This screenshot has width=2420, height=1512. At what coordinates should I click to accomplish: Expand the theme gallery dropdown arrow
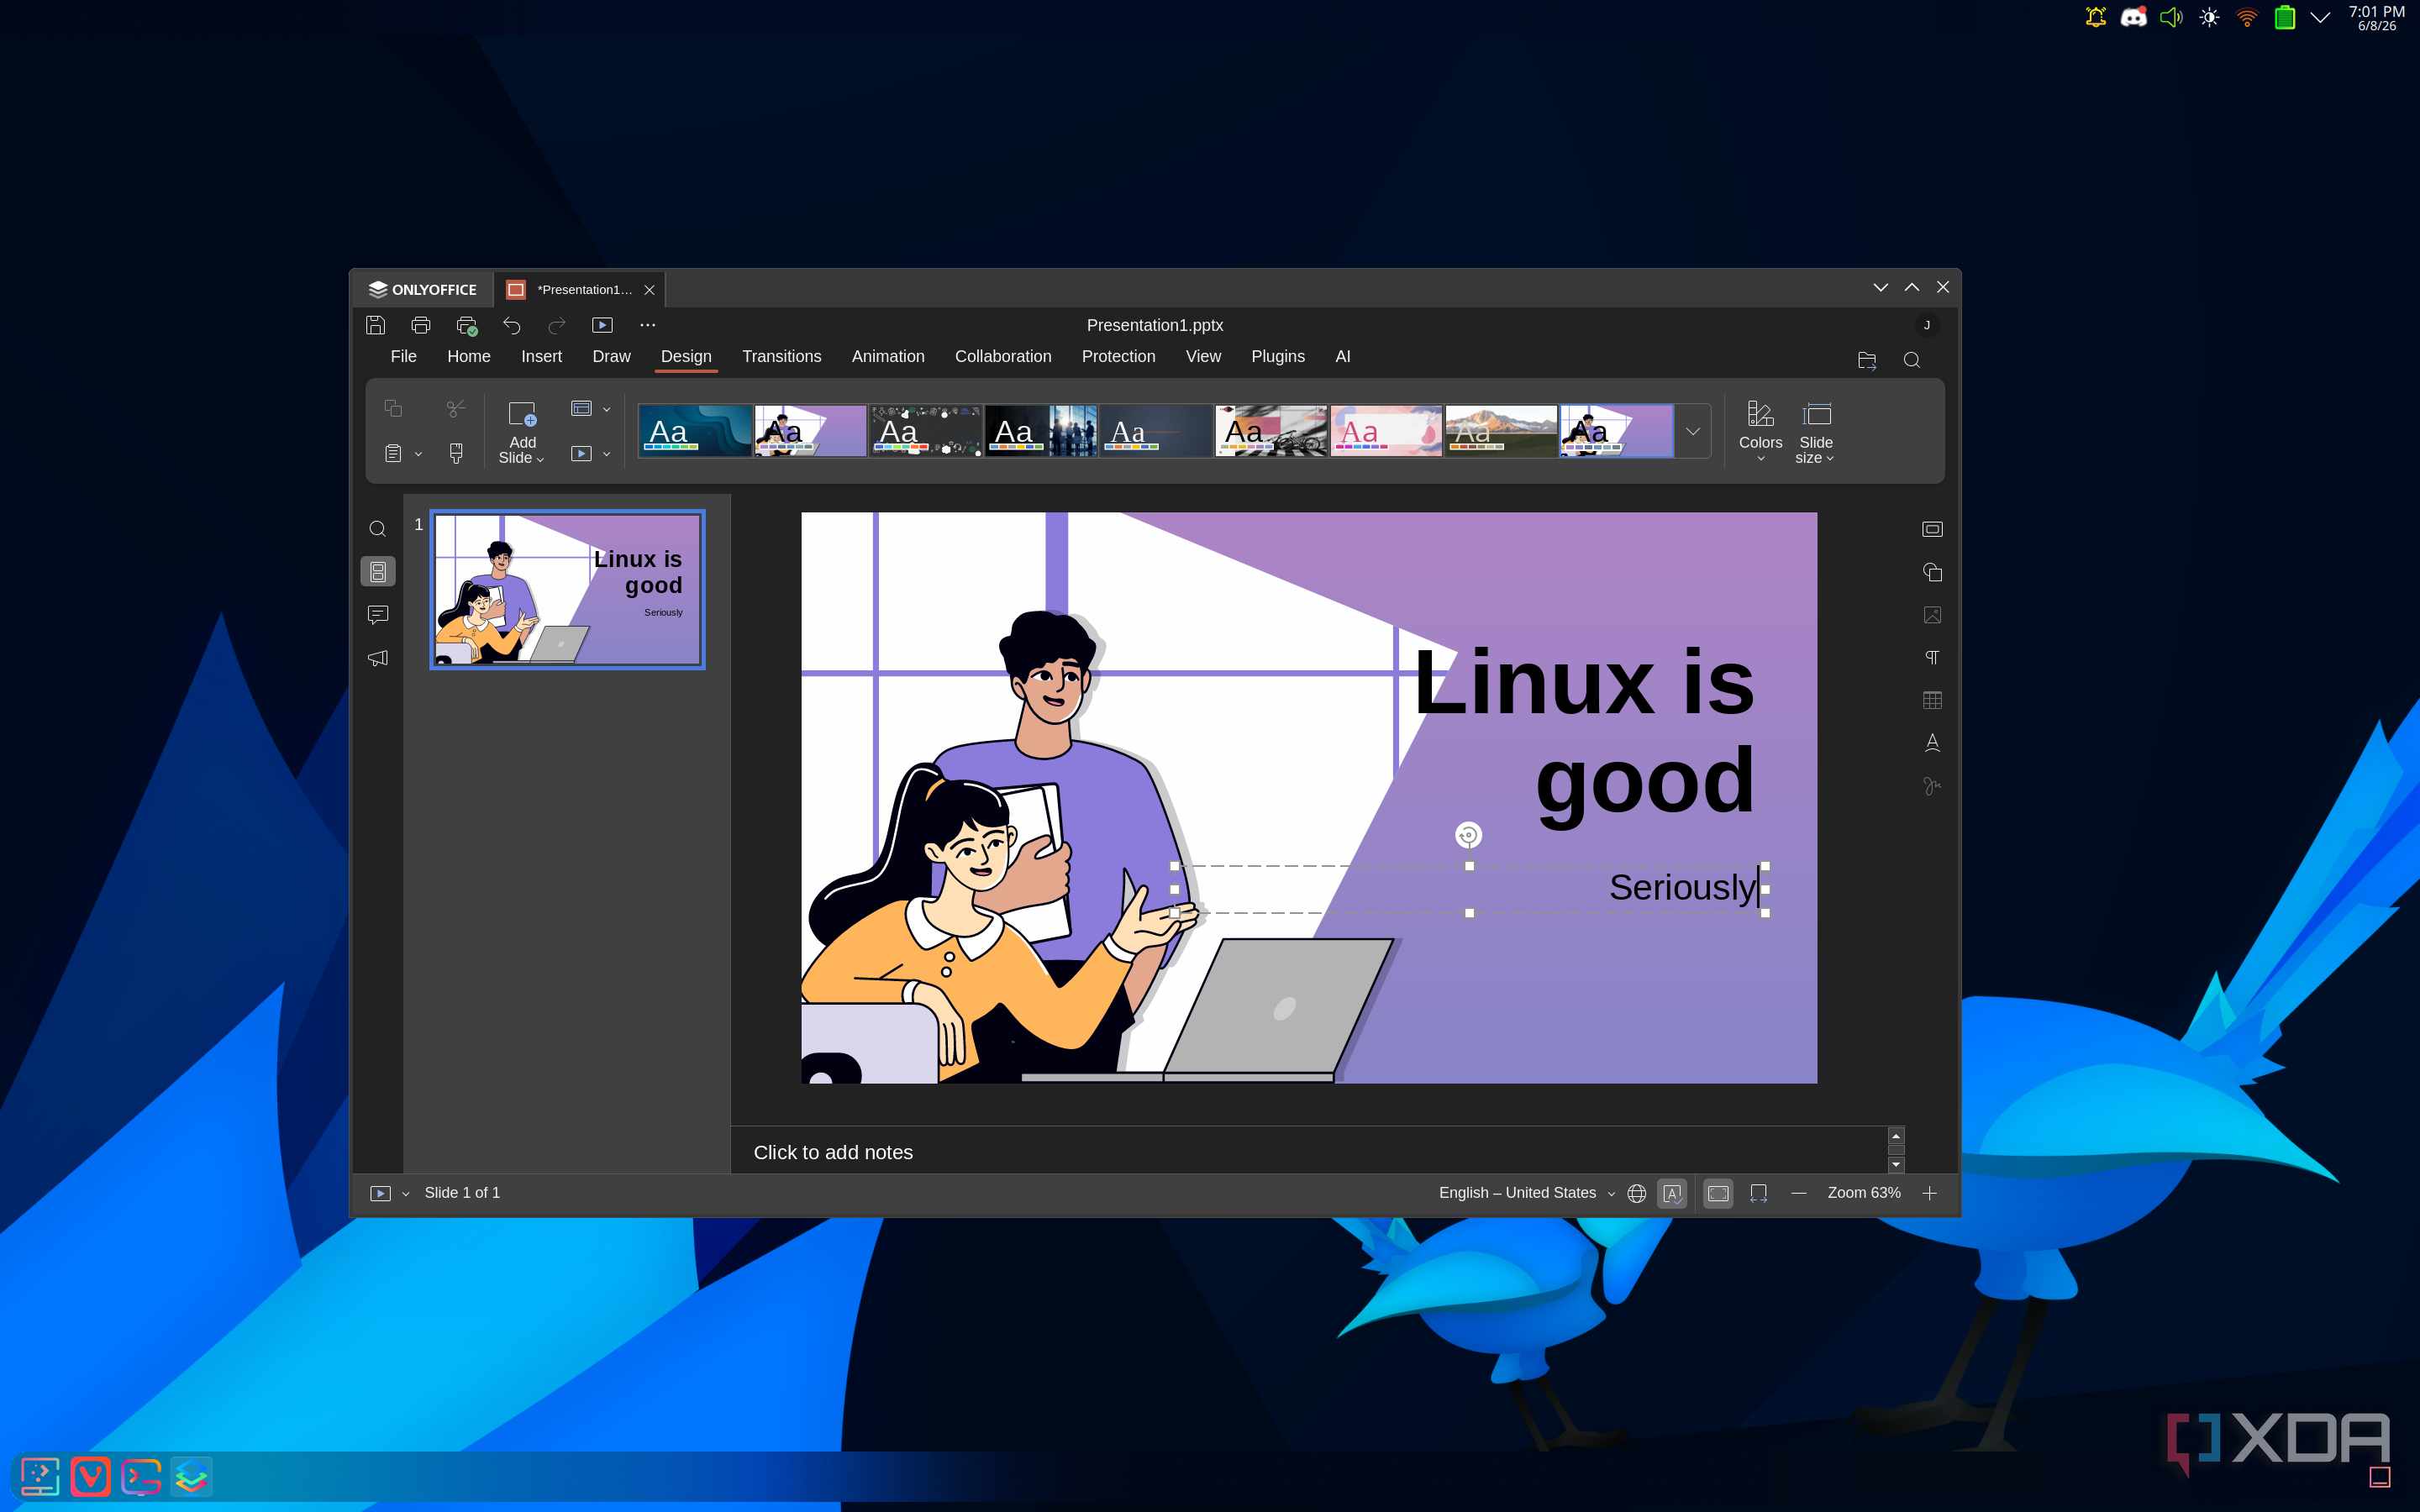click(1693, 431)
